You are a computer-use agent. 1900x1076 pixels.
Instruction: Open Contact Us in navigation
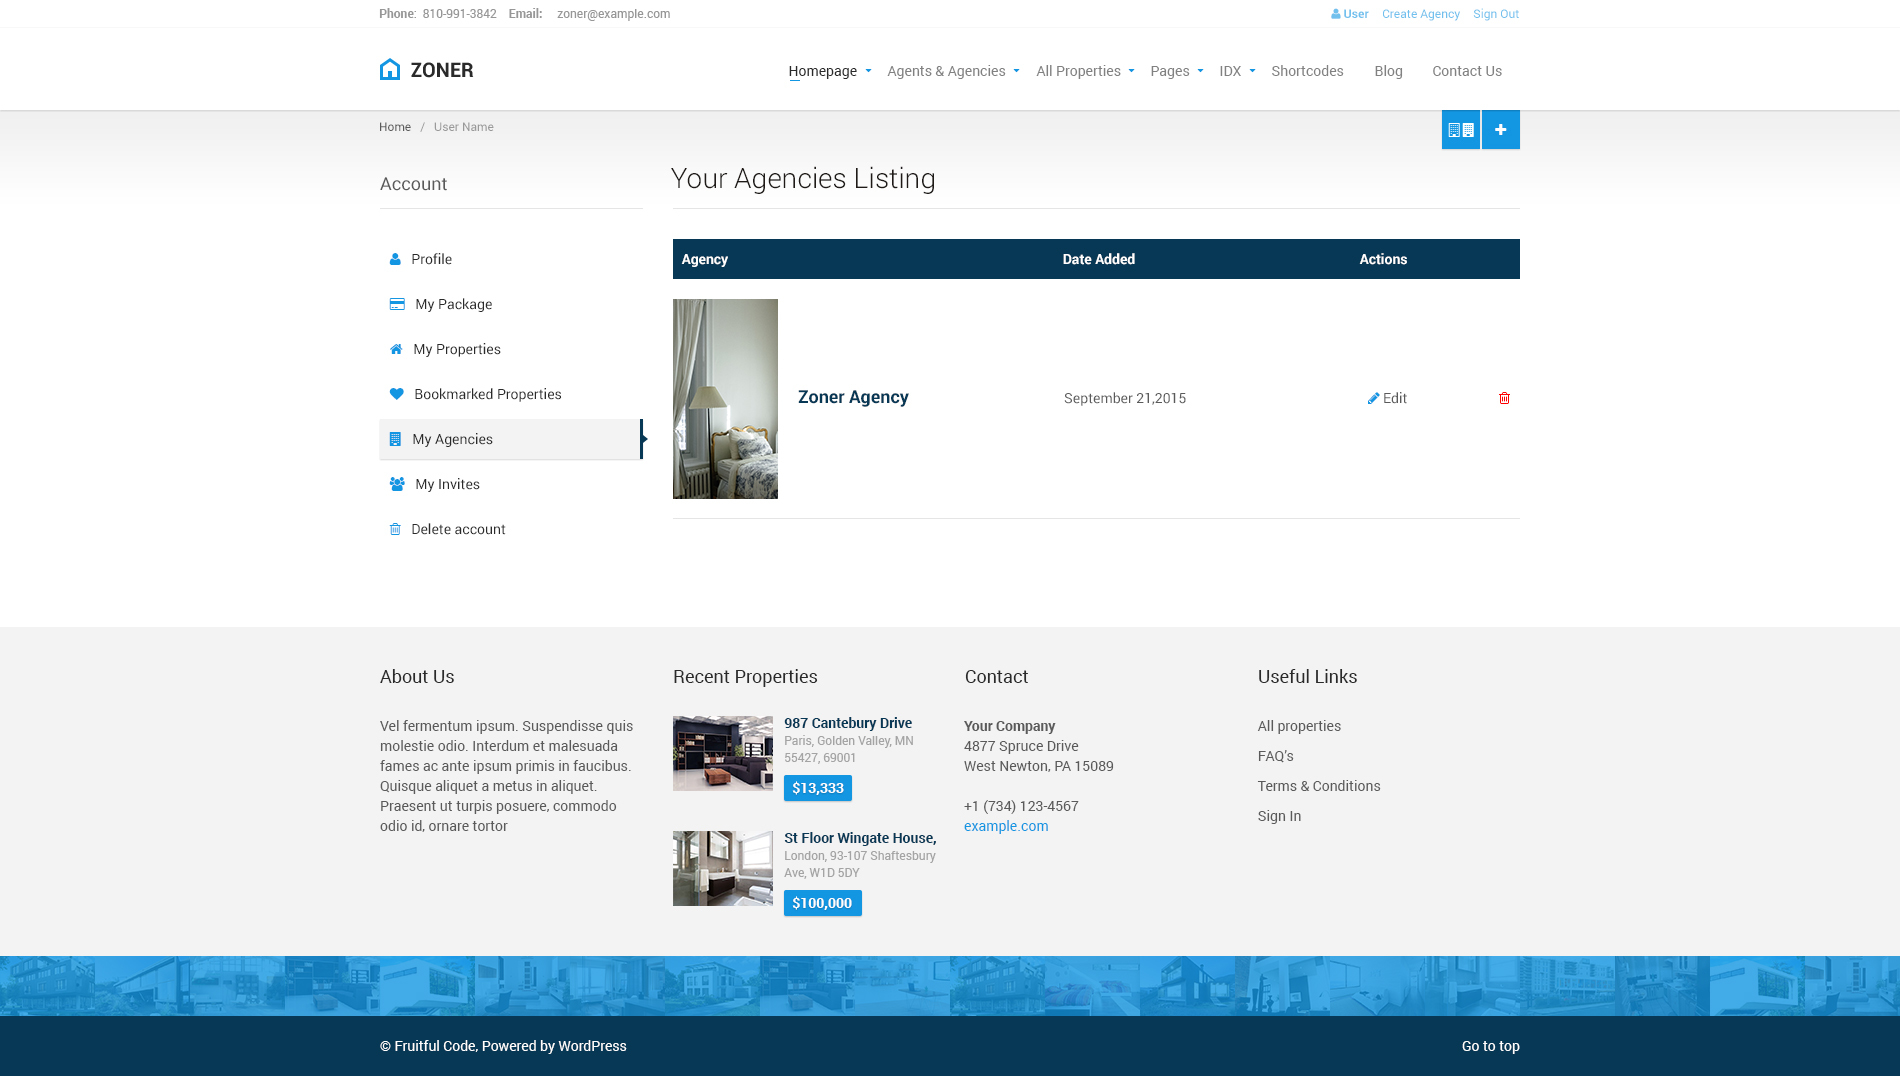[x=1467, y=71]
